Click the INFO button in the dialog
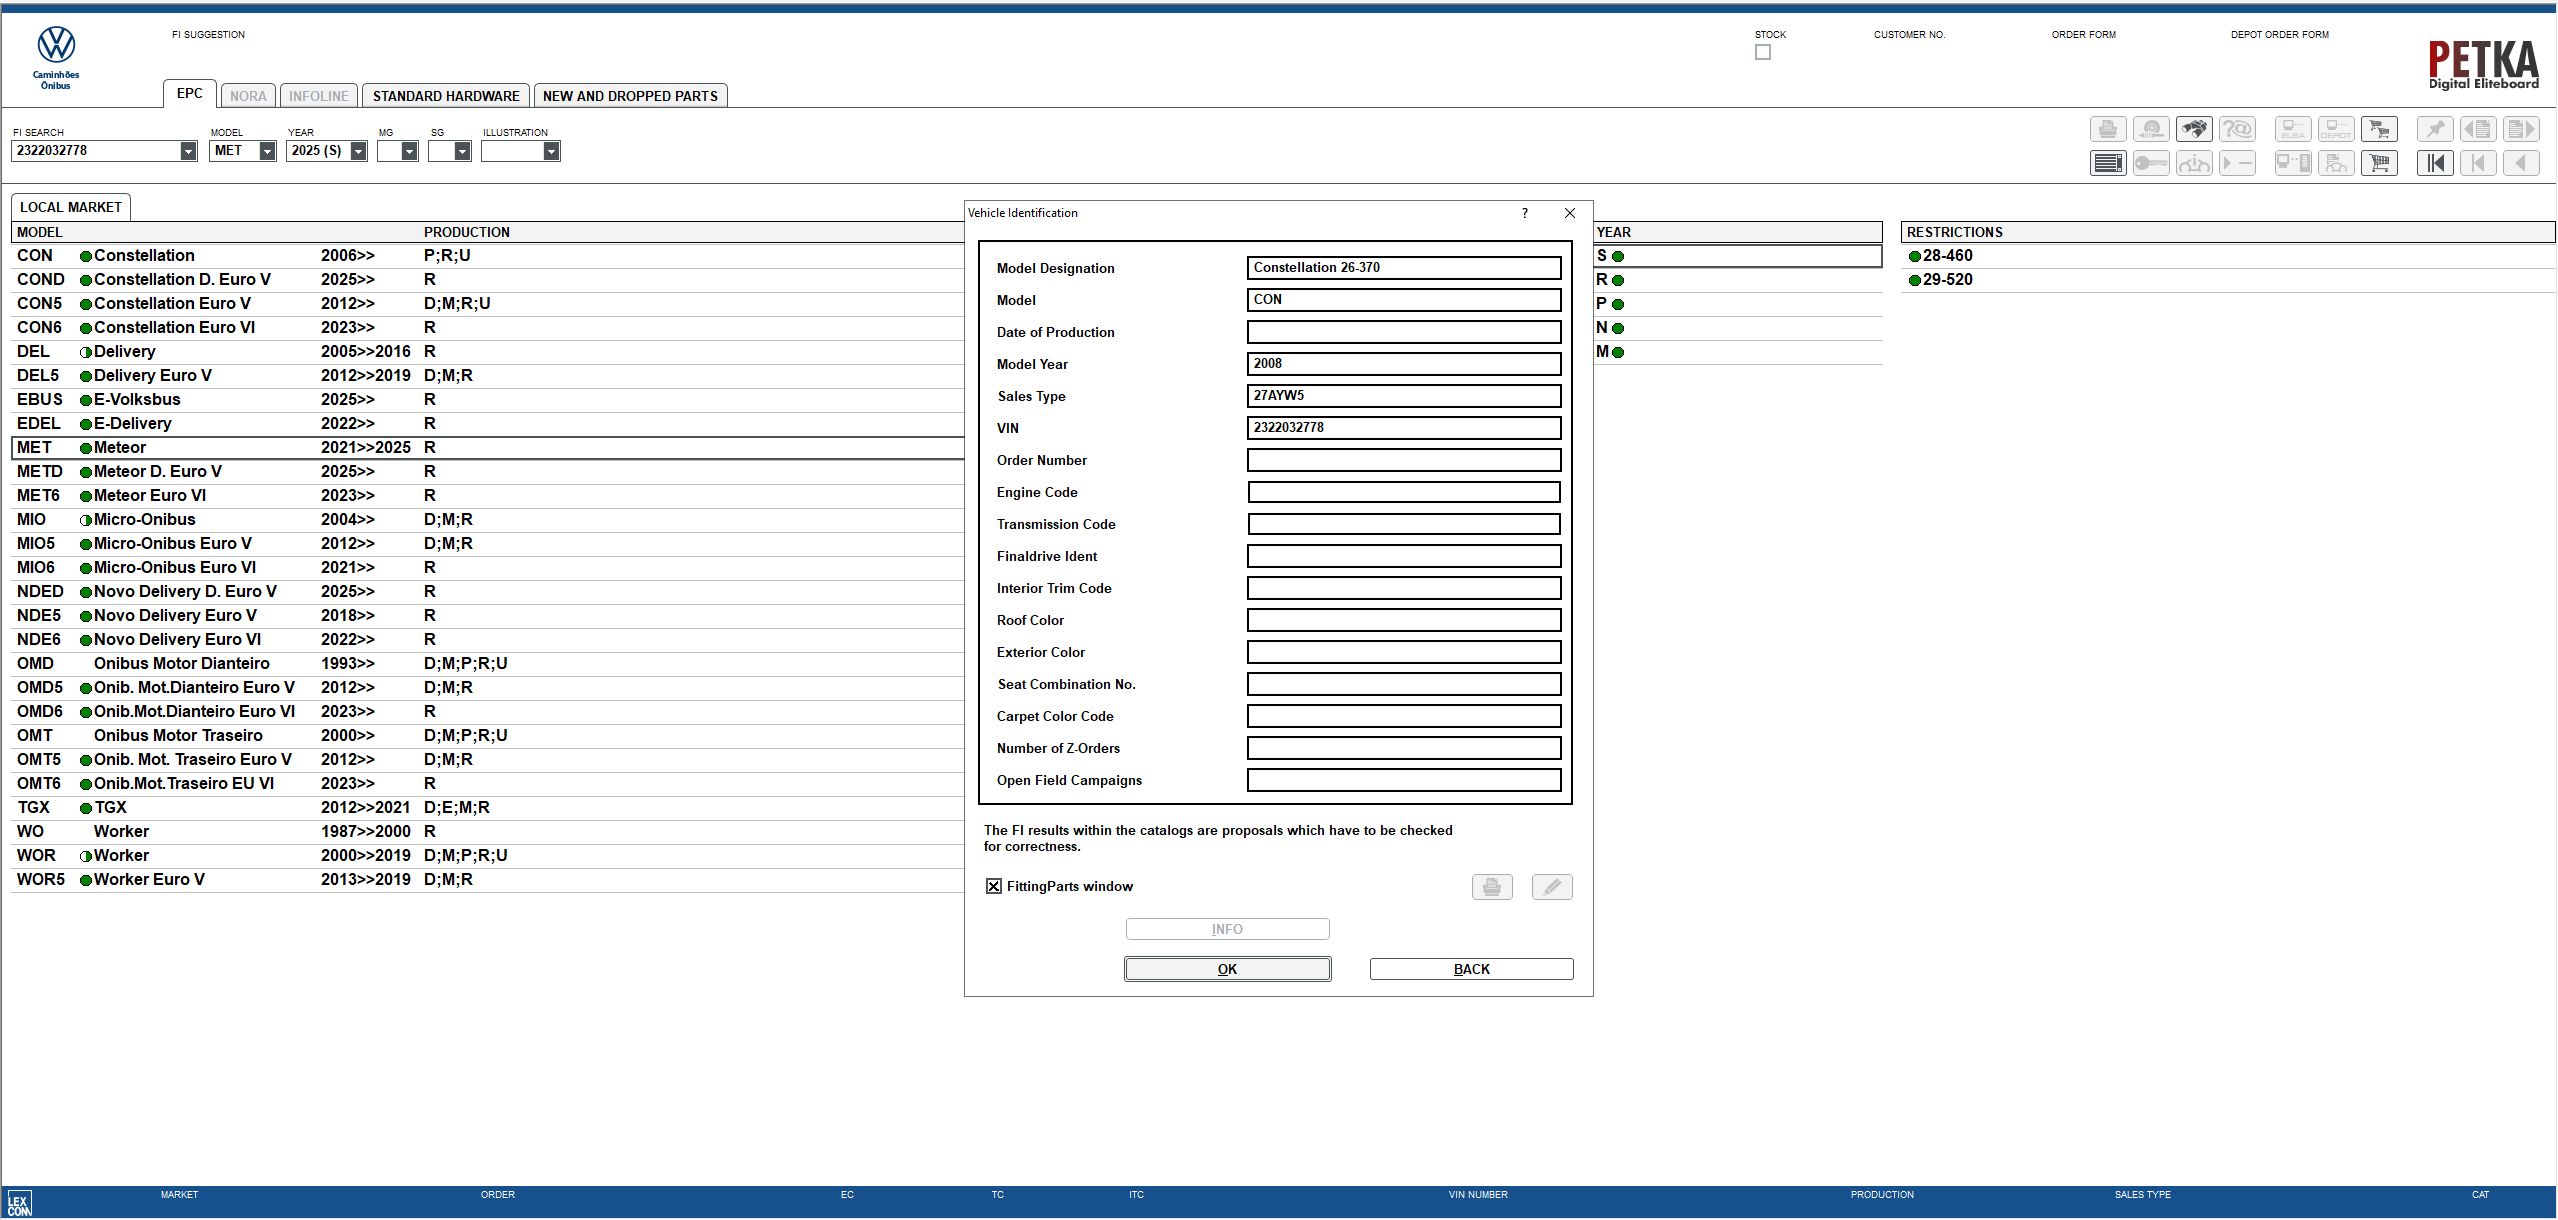The width and height of the screenshot is (2558, 1220). tap(1227, 929)
